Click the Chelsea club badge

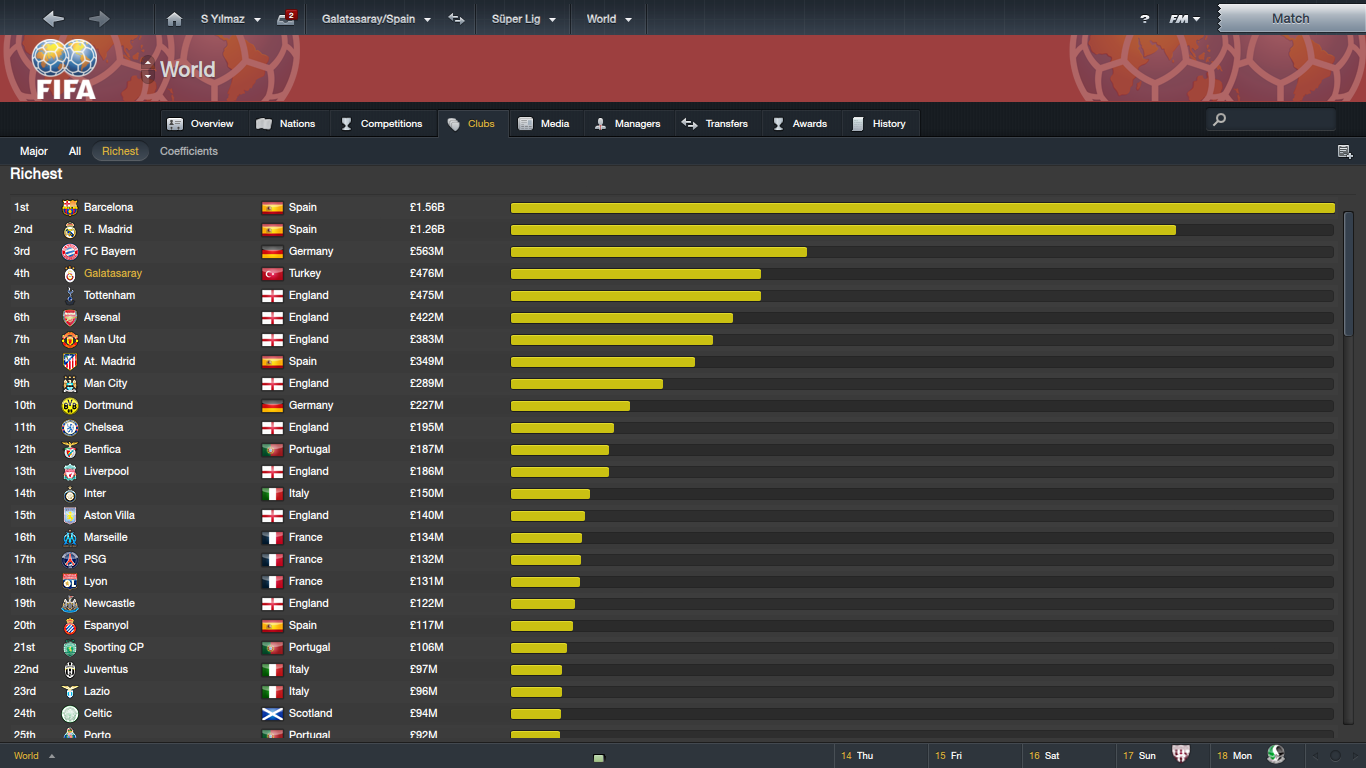pos(70,428)
